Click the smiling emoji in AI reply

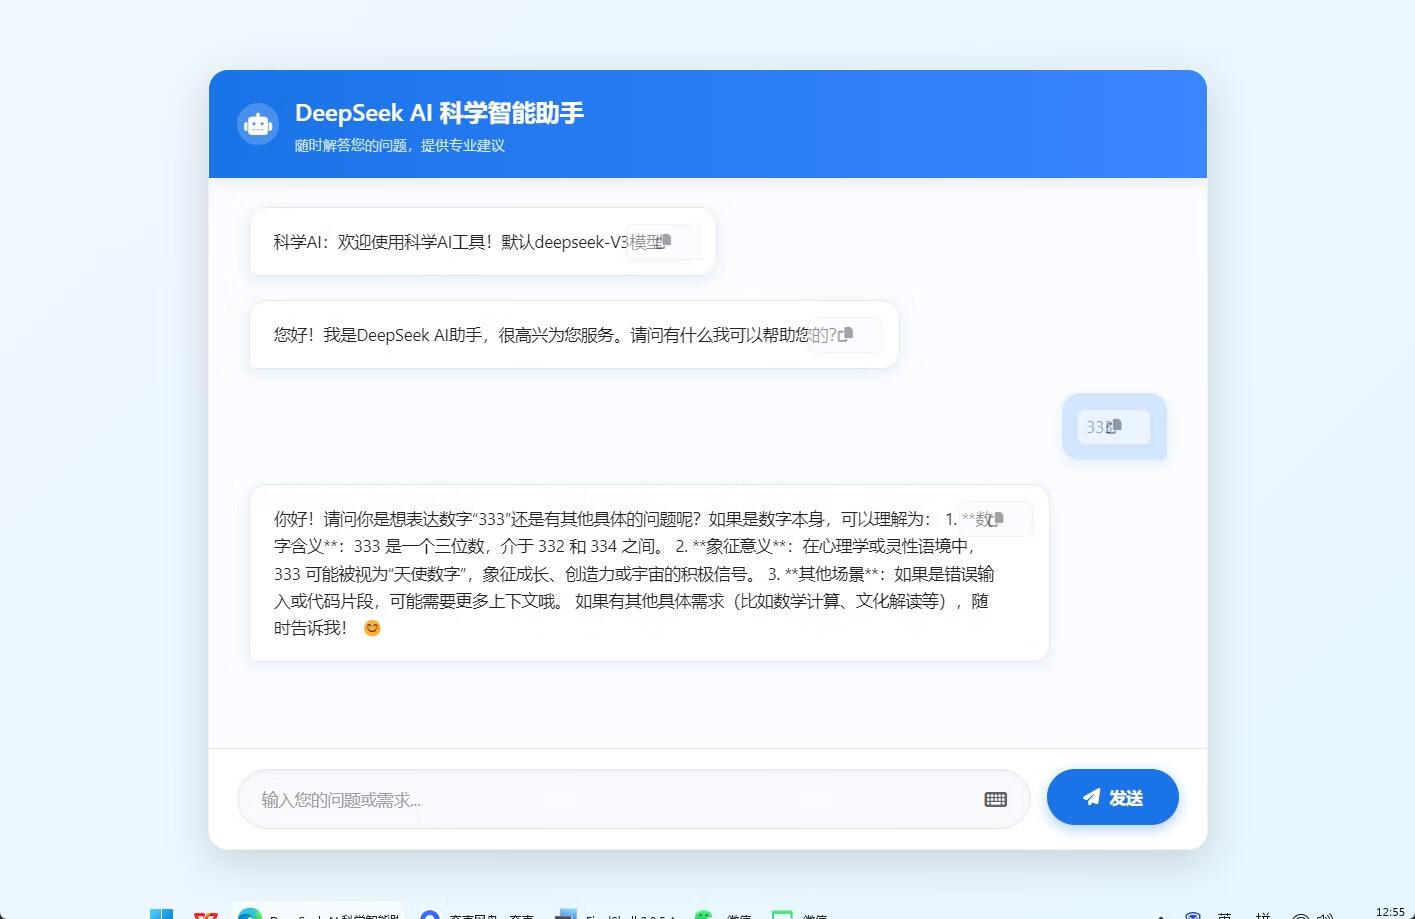pos(372,628)
